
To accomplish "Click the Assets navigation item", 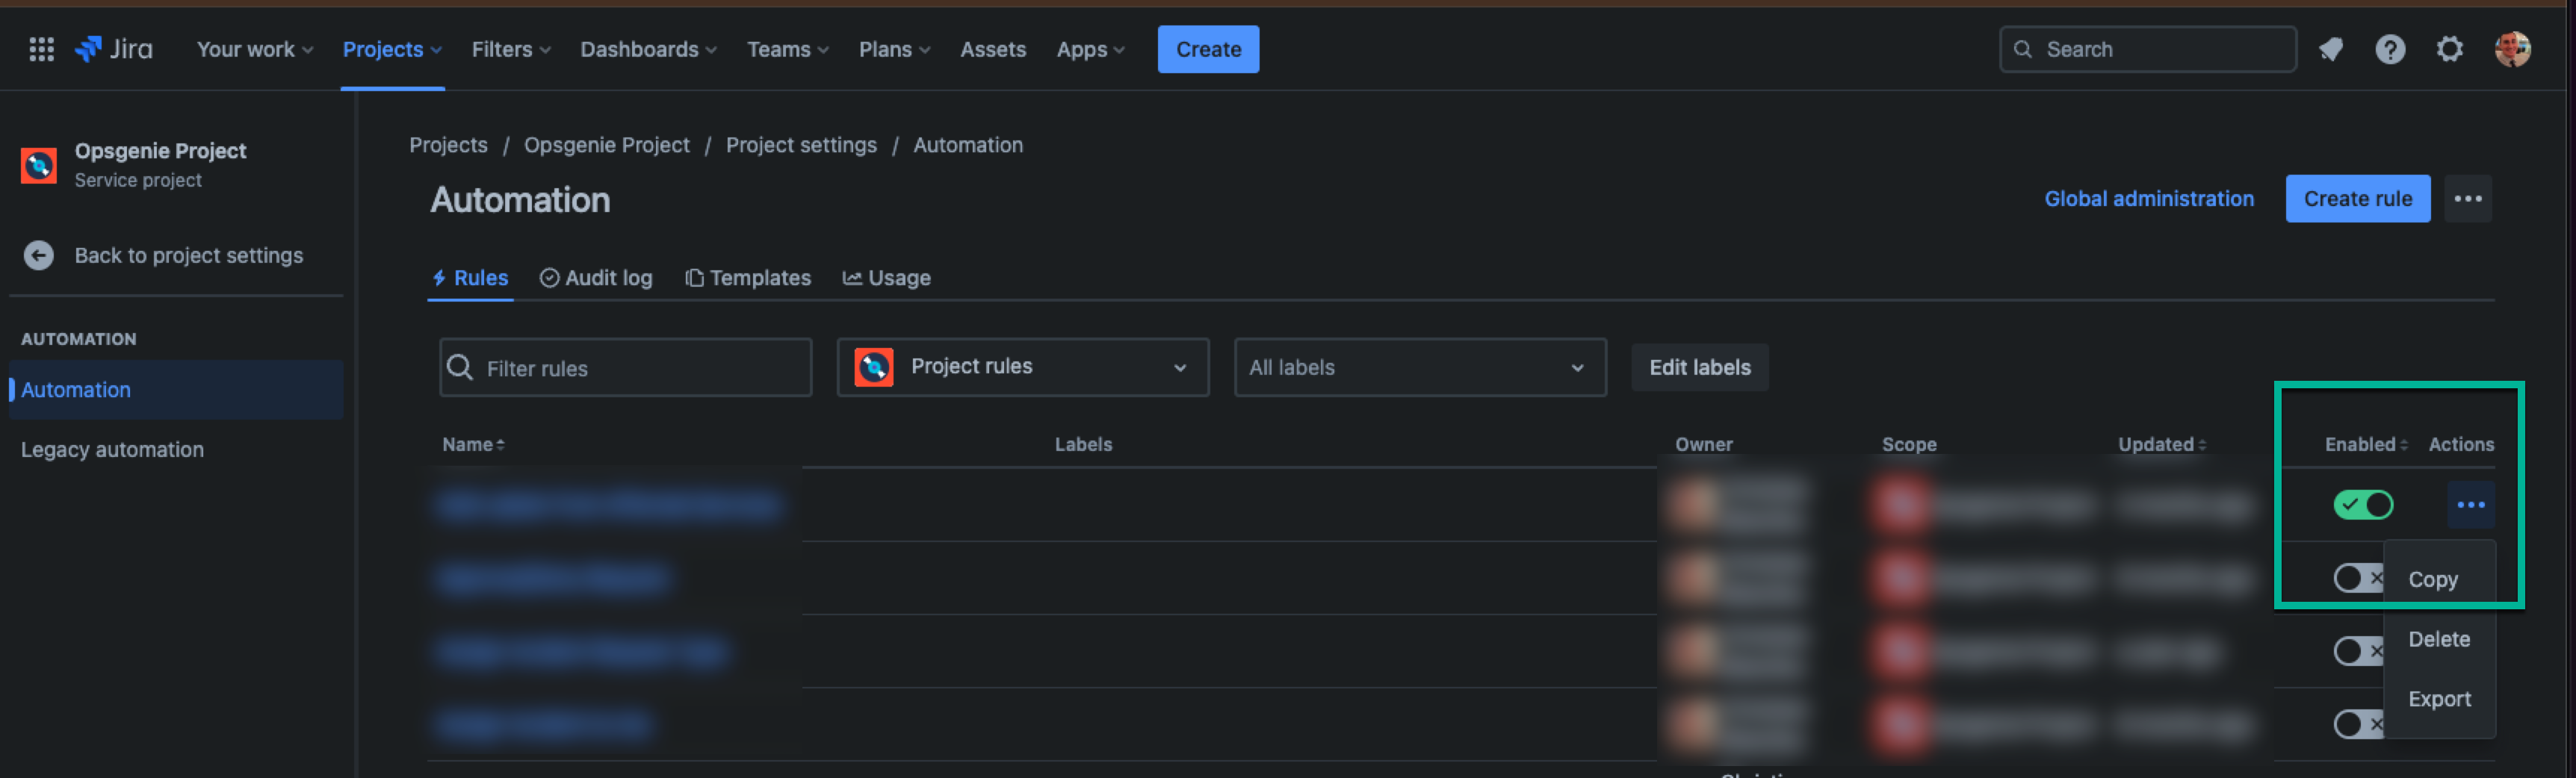I will (x=993, y=49).
